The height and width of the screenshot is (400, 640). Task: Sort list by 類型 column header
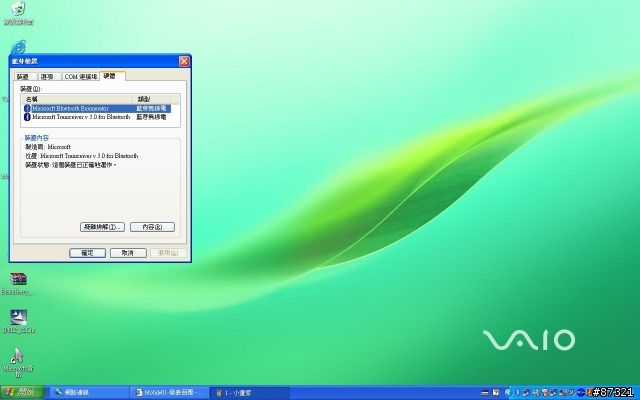pos(151,99)
